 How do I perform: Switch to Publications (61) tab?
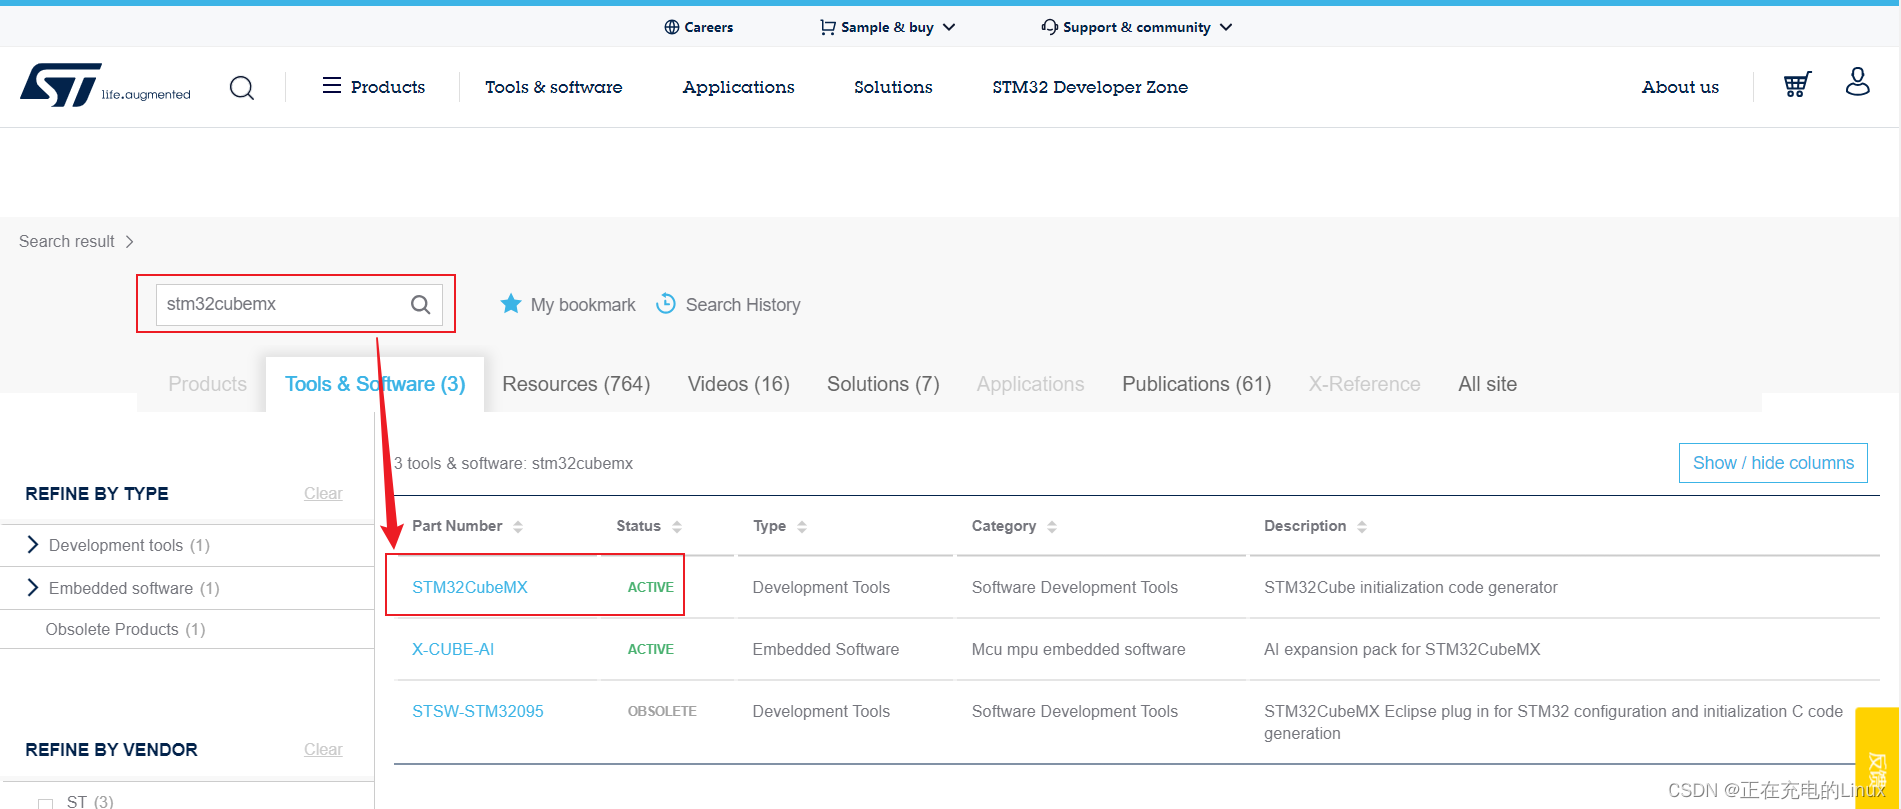click(1197, 384)
